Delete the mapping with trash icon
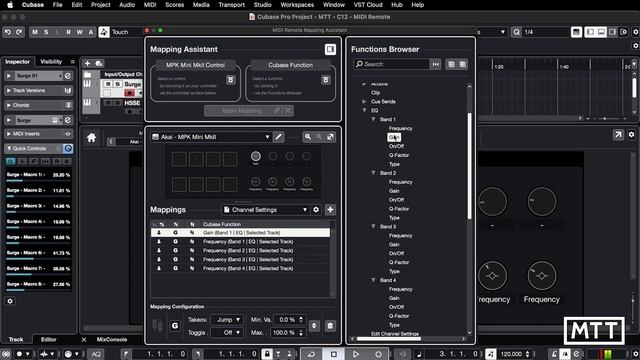 point(330,326)
